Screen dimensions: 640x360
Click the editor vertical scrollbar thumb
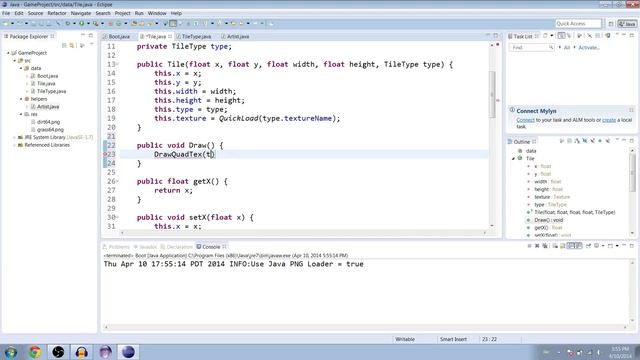492,94
